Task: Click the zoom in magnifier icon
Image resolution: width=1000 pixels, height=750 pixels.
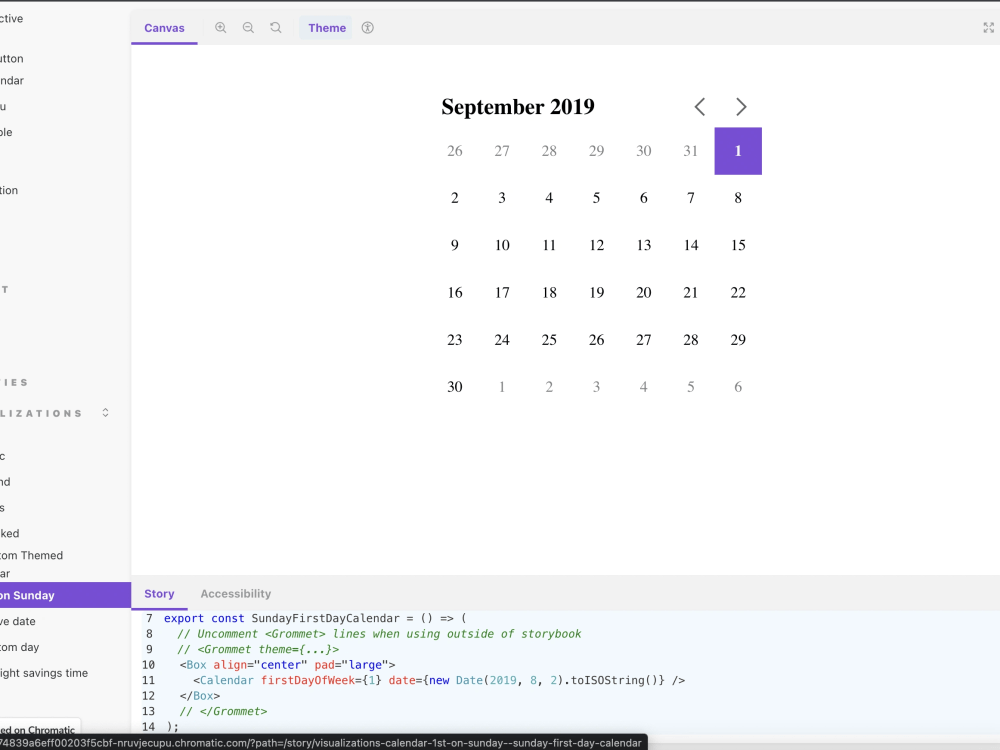Action: click(221, 27)
